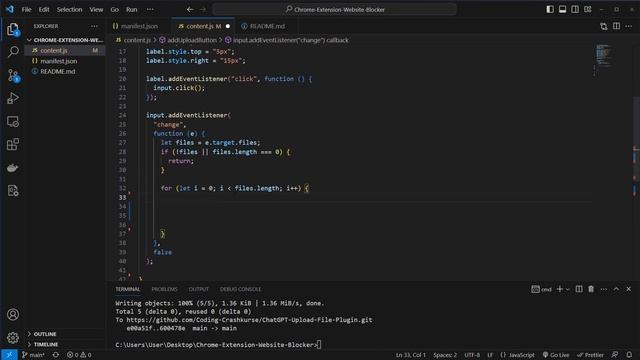Maximize the panel with the chevron
The image size is (640, 360).
pyautogui.click(x=616, y=289)
